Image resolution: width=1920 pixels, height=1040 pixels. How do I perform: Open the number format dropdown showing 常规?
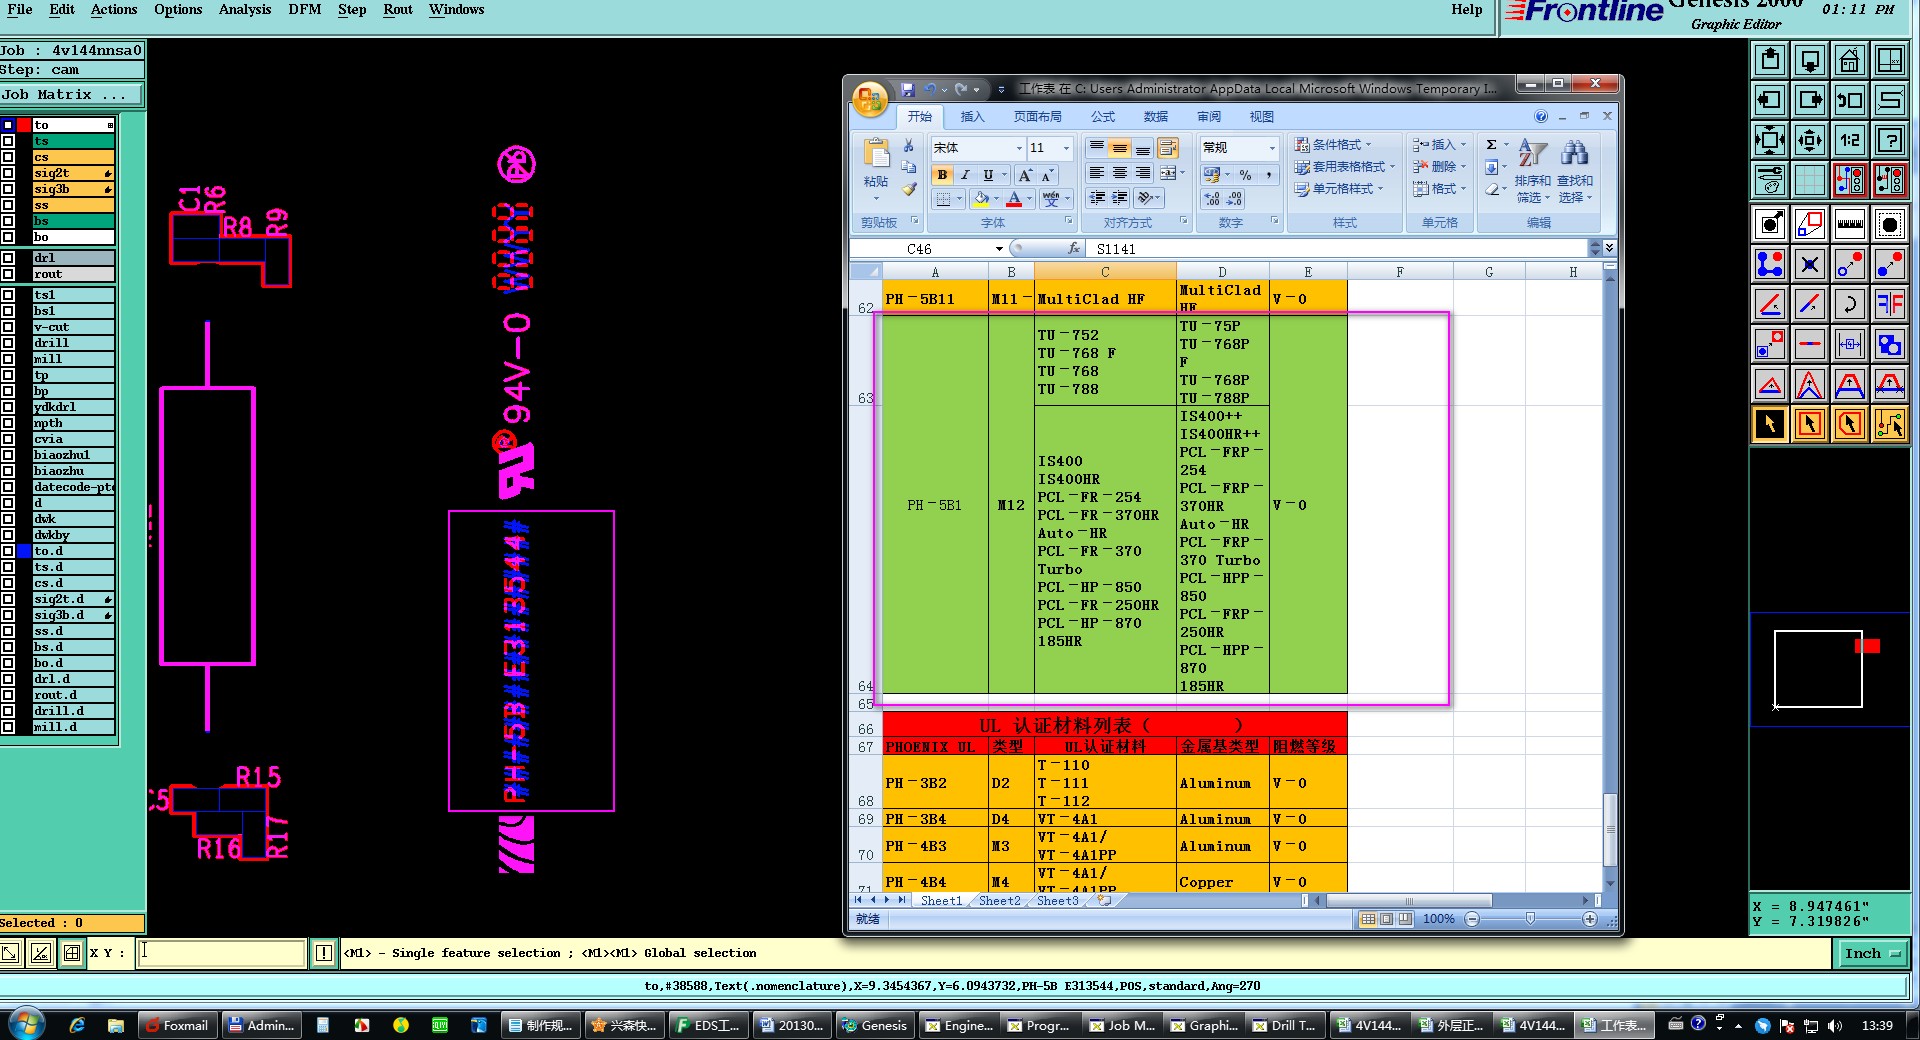click(1272, 148)
